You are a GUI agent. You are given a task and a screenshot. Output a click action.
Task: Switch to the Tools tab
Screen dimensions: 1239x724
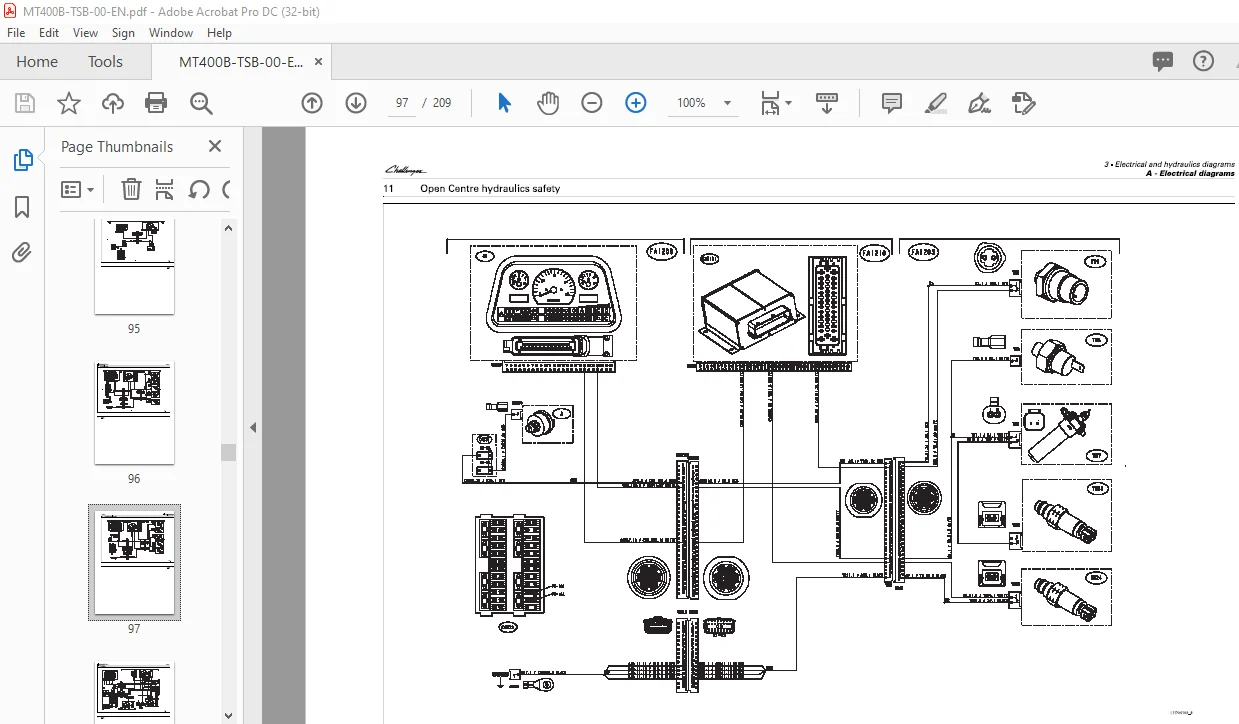pos(105,61)
